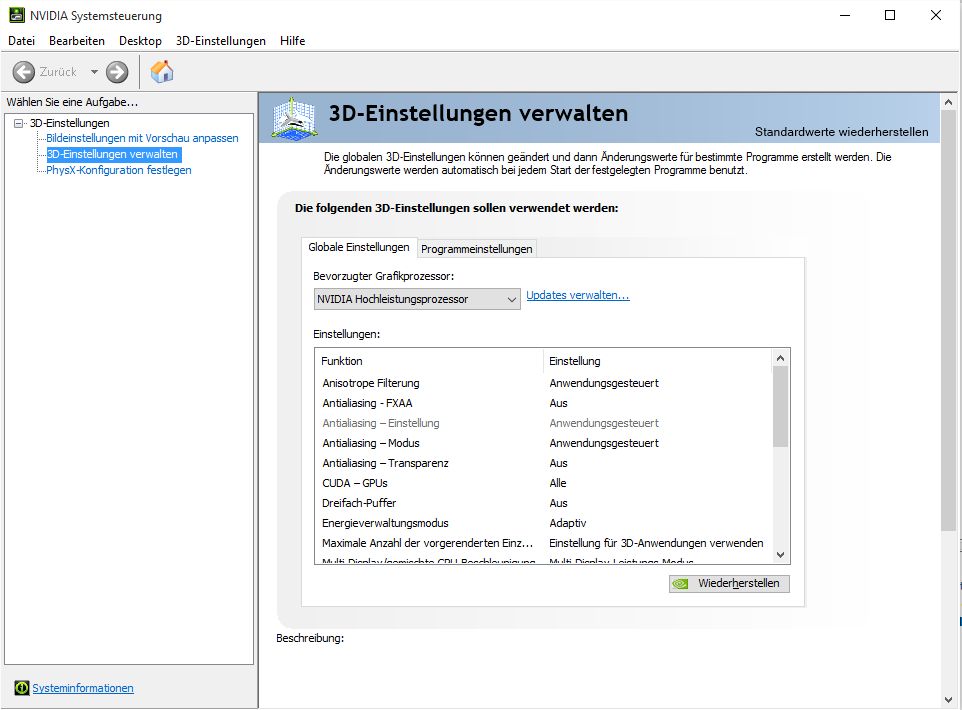The height and width of the screenshot is (710, 962).
Task: Click the Zurück back arrow icon
Action: (x=24, y=72)
